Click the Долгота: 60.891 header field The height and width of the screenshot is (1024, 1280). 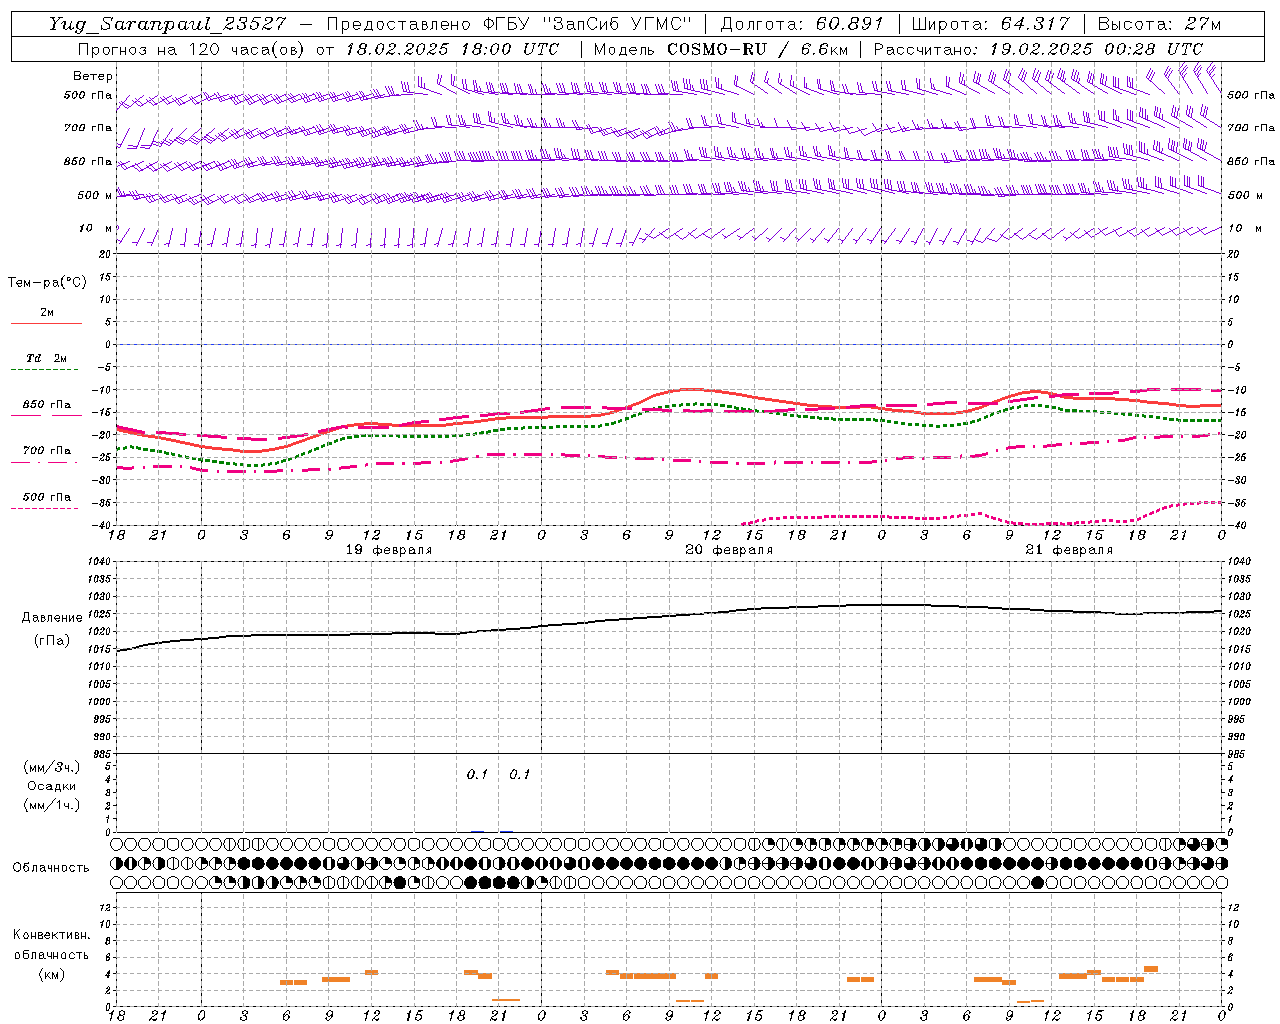coord(802,24)
